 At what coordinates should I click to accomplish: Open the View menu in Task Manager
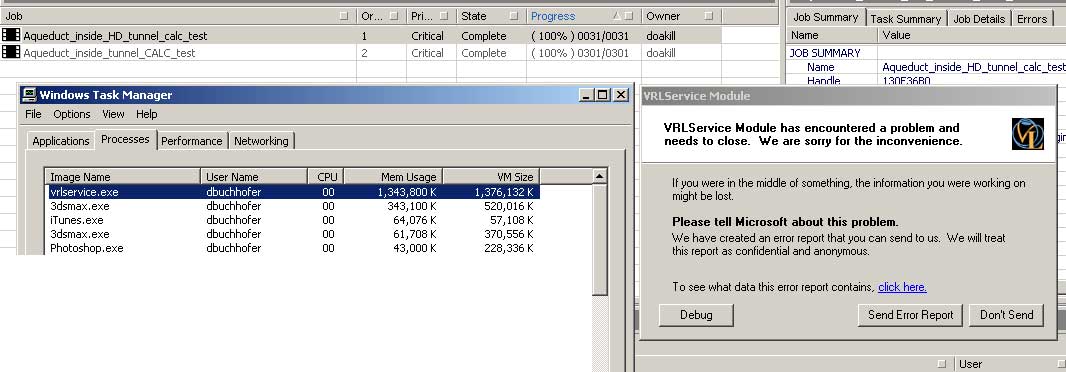114,114
